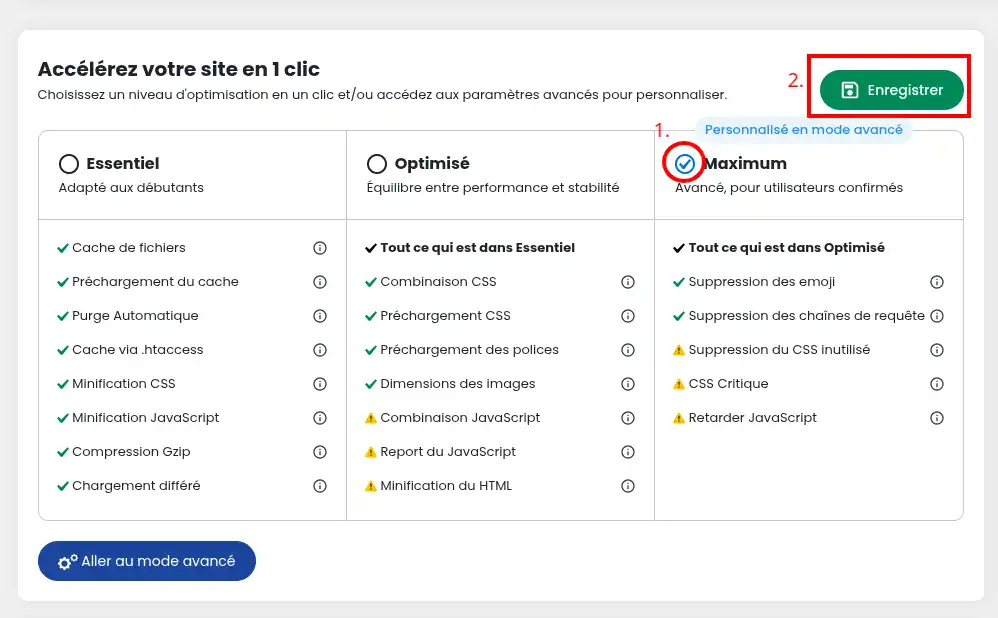Click 'Compression Gzip' label
Image resolution: width=998 pixels, height=618 pixels.
pos(131,452)
